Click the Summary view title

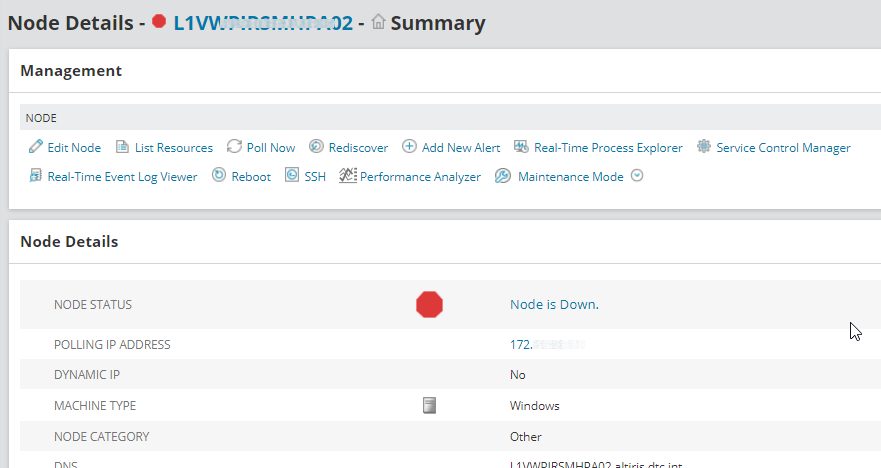click(x=438, y=23)
